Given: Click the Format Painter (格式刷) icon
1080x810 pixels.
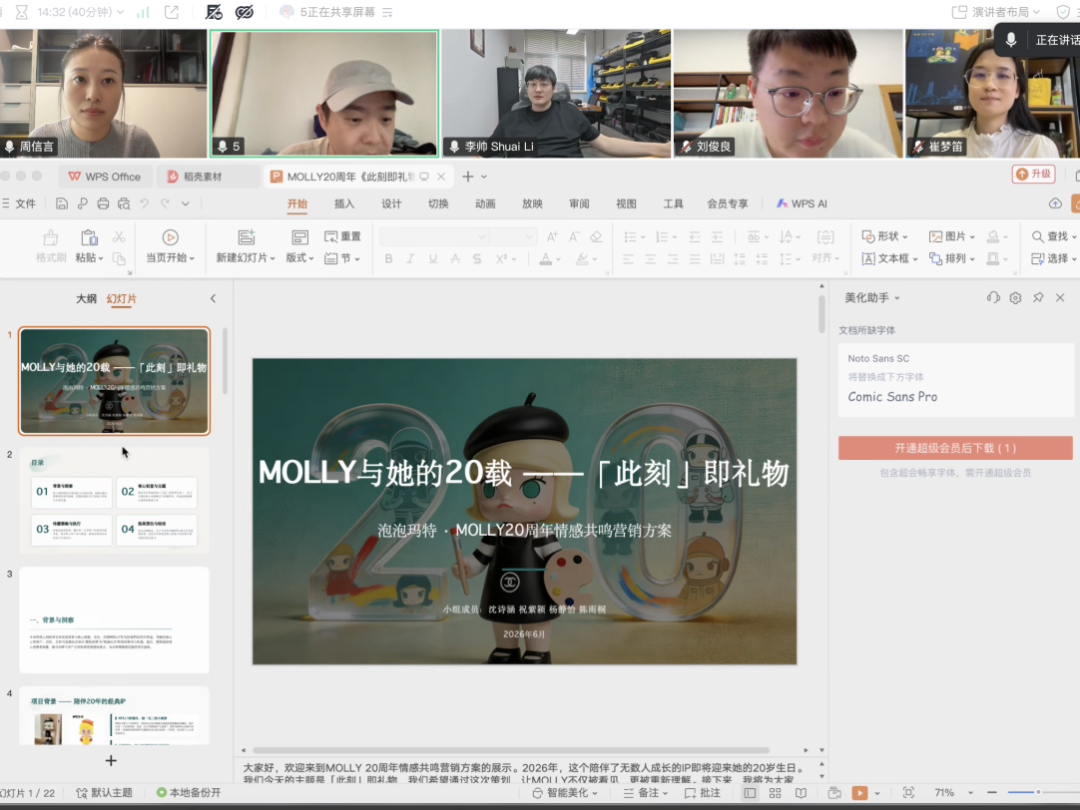Looking at the screenshot, I should (50, 238).
